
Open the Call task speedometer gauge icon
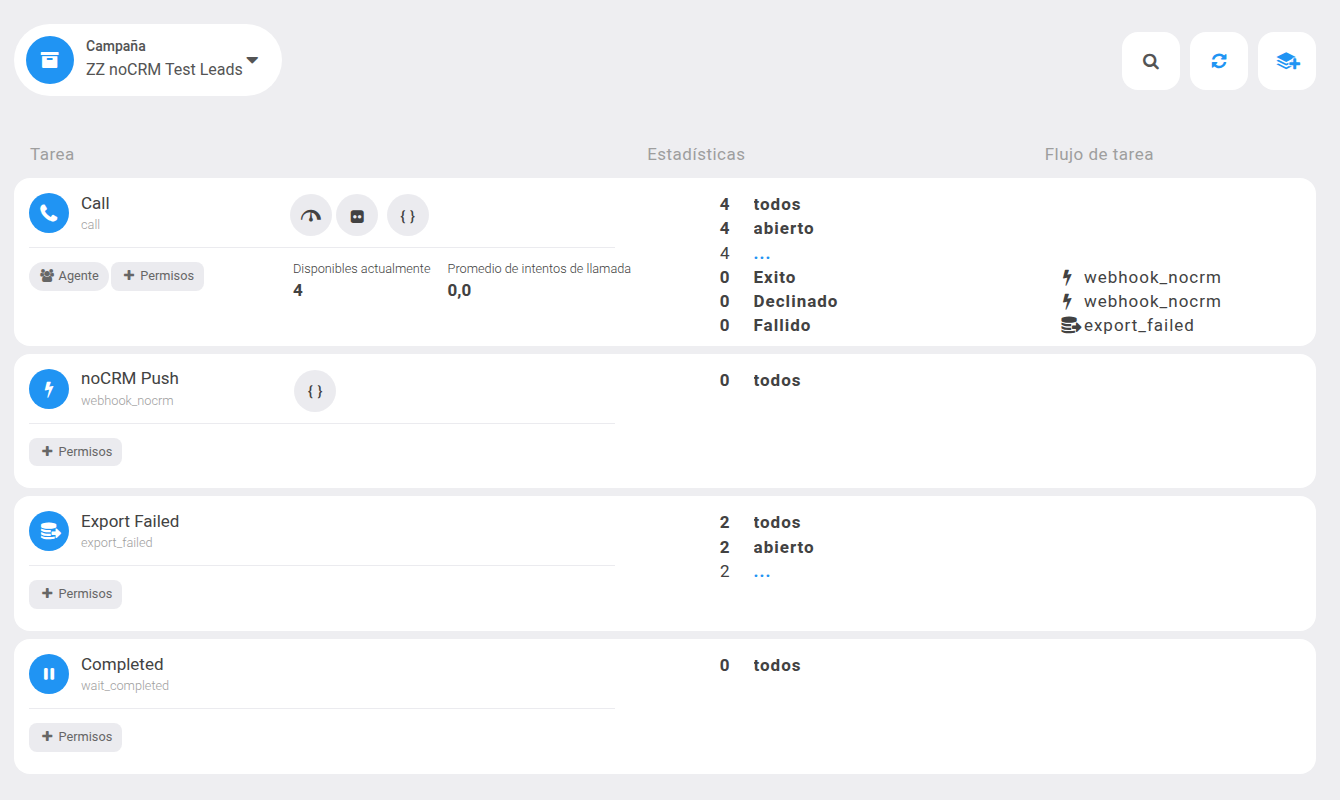[311, 215]
